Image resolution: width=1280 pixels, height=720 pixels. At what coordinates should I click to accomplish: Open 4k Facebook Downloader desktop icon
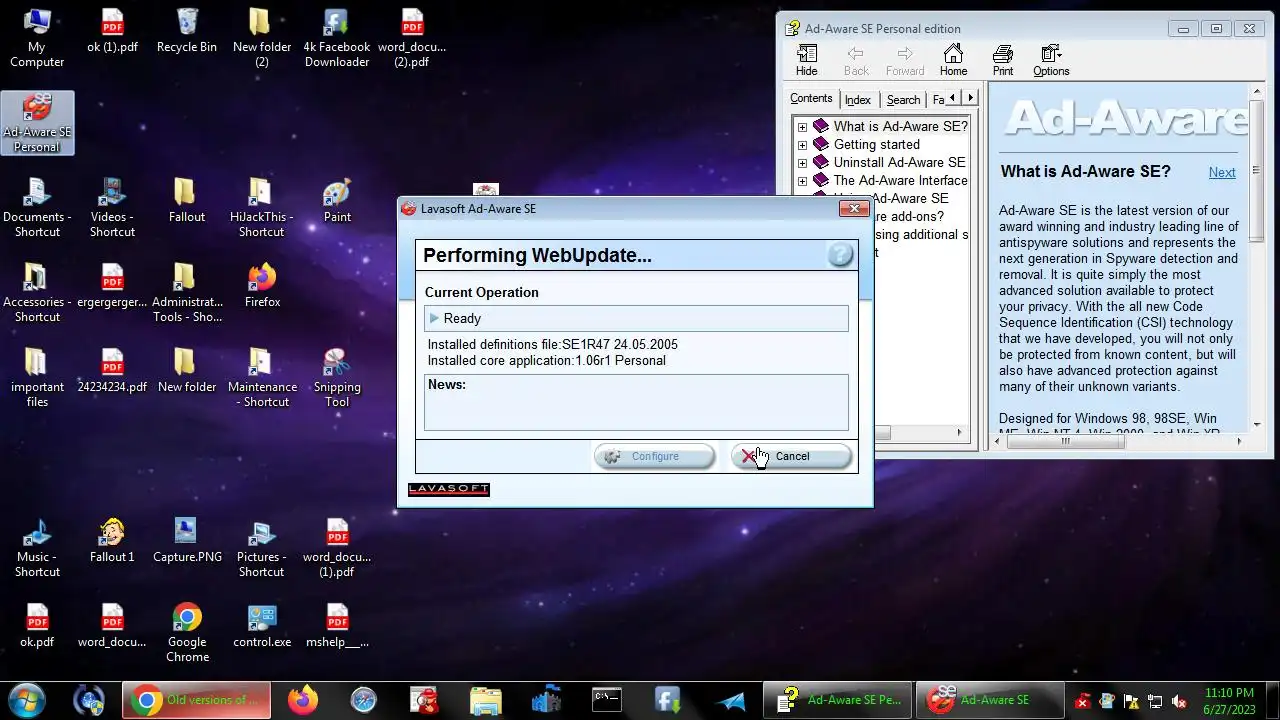pyautogui.click(x=337, y=38)
